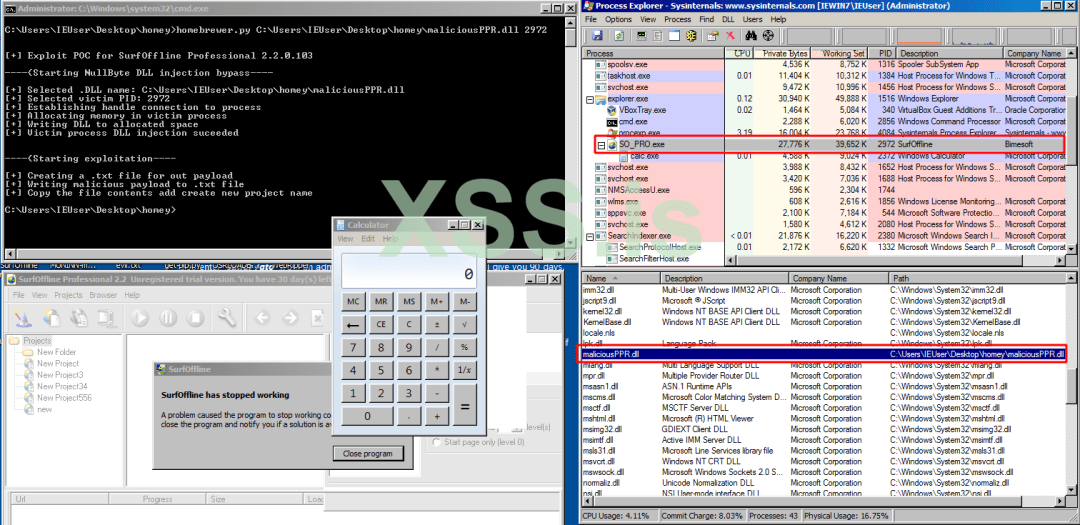This screenshot has height=525, width=1080.
Task: Click the process list vertical scrollbar up arrow
Action: [1072, 53]
